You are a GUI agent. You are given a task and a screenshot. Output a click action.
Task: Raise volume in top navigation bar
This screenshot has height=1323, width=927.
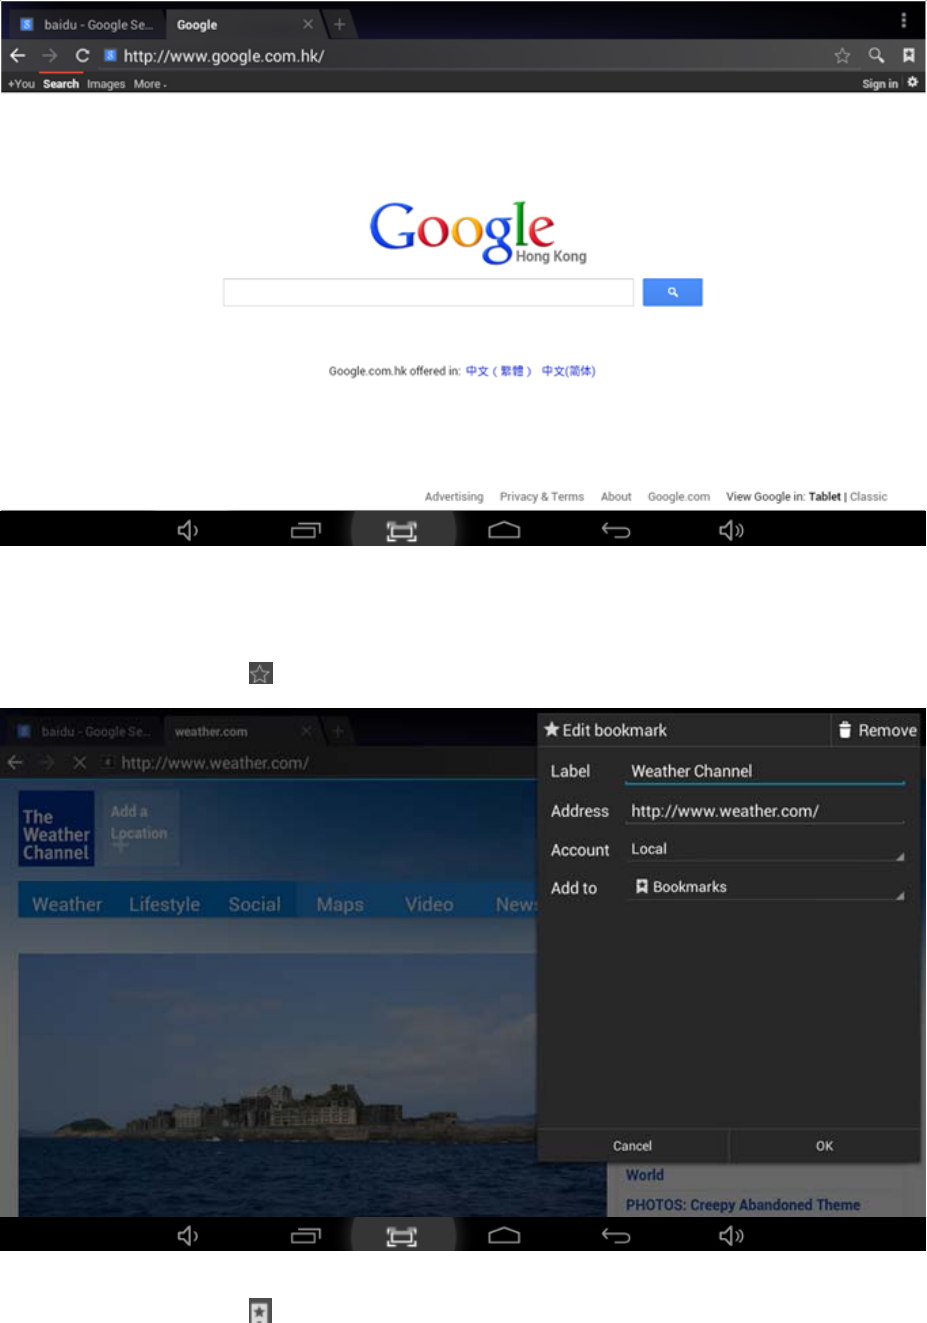coord(731,530)
